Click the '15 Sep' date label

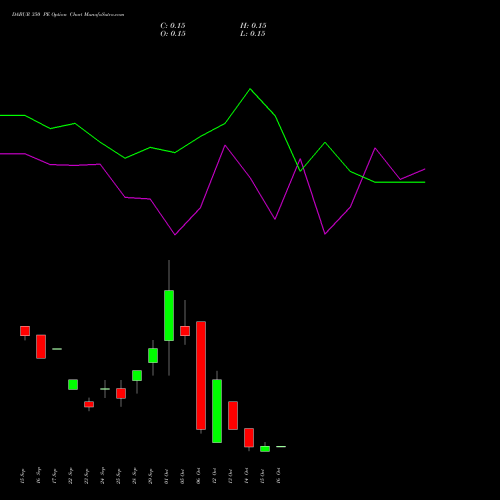pyautogui.click(x=22, y=476)
